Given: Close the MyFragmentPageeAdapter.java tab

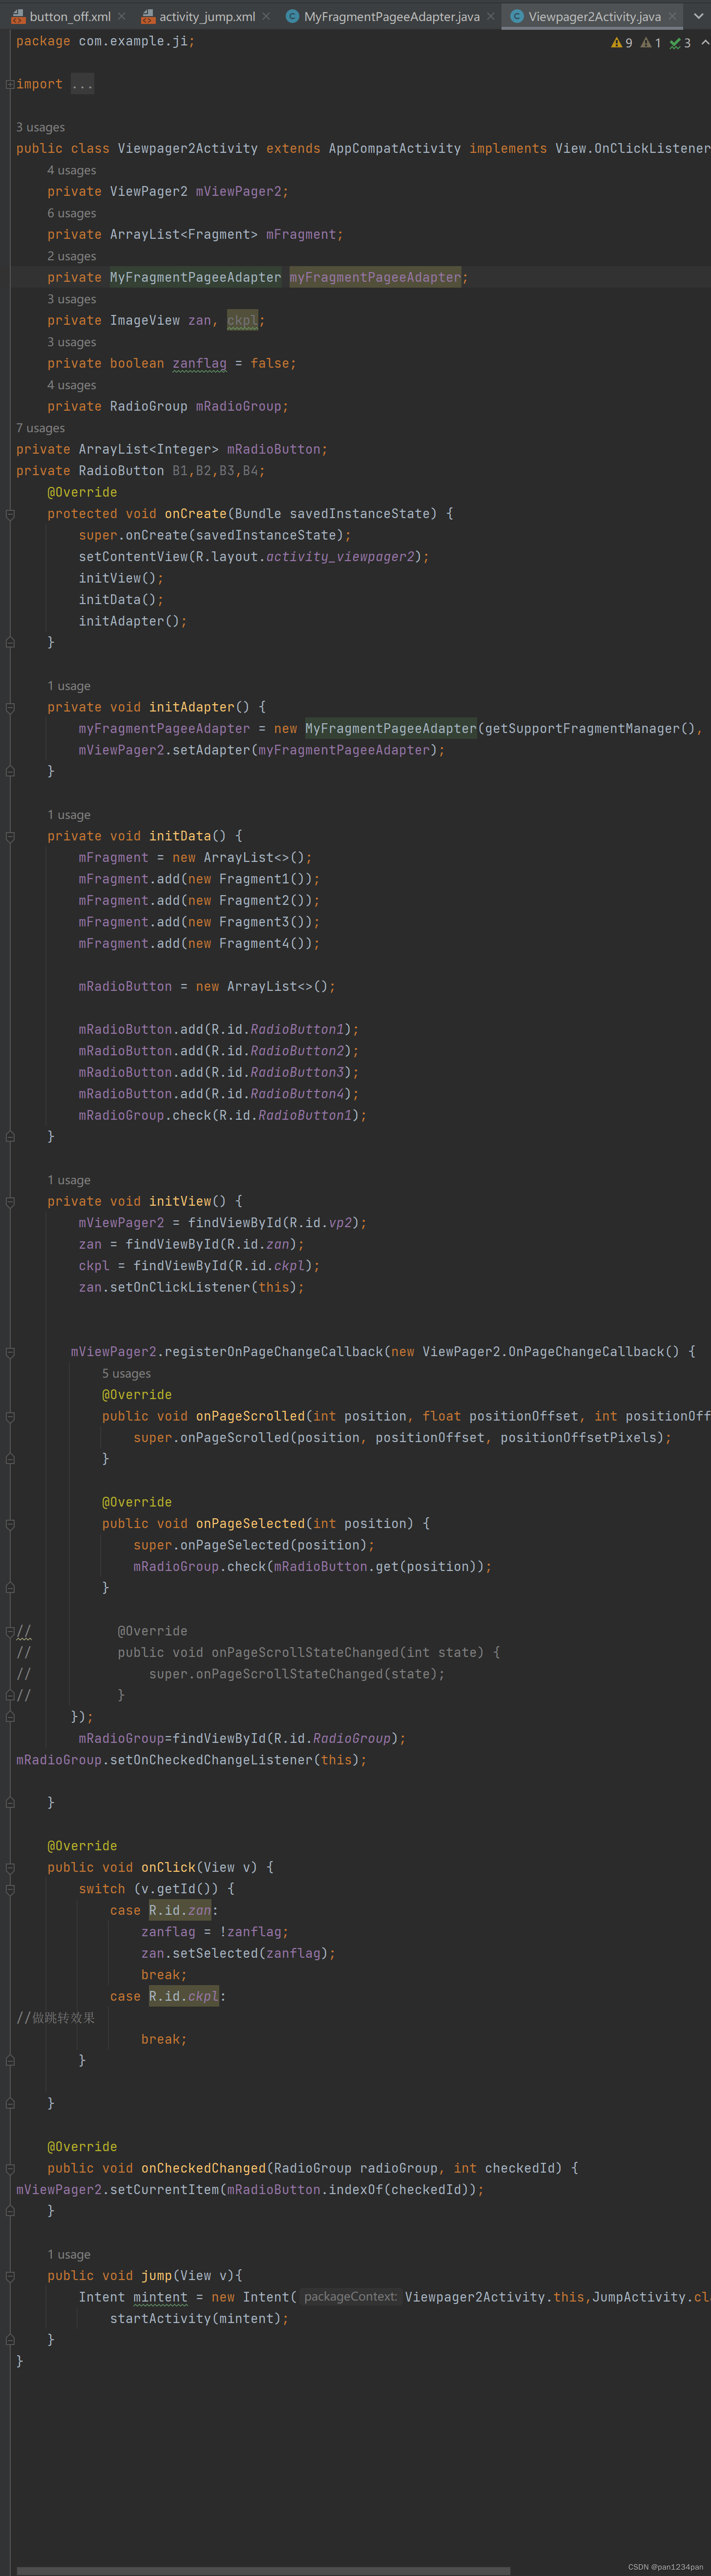Looking at the screenshot, I should [490, 16].
